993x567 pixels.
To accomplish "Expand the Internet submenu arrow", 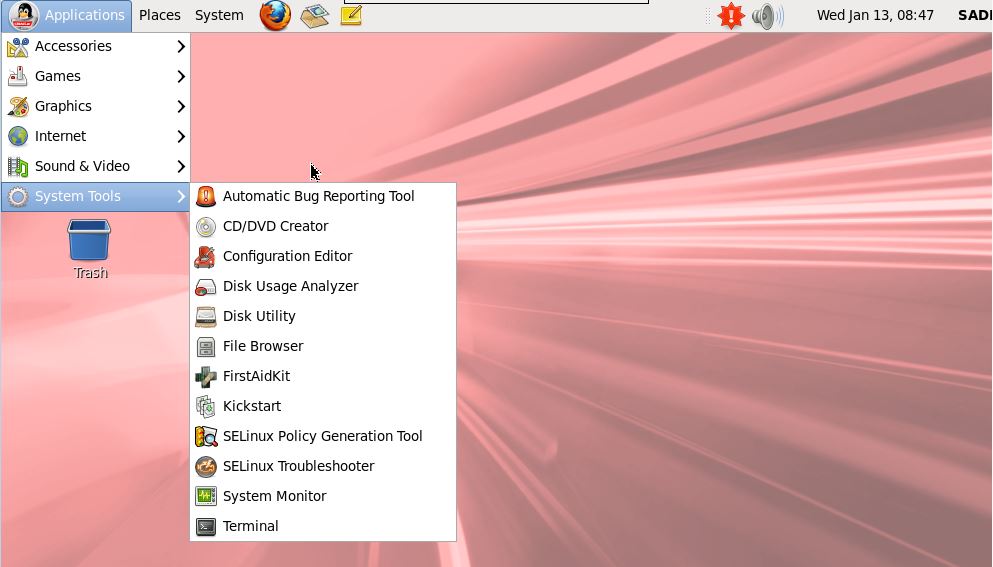I will click(181, 136).
